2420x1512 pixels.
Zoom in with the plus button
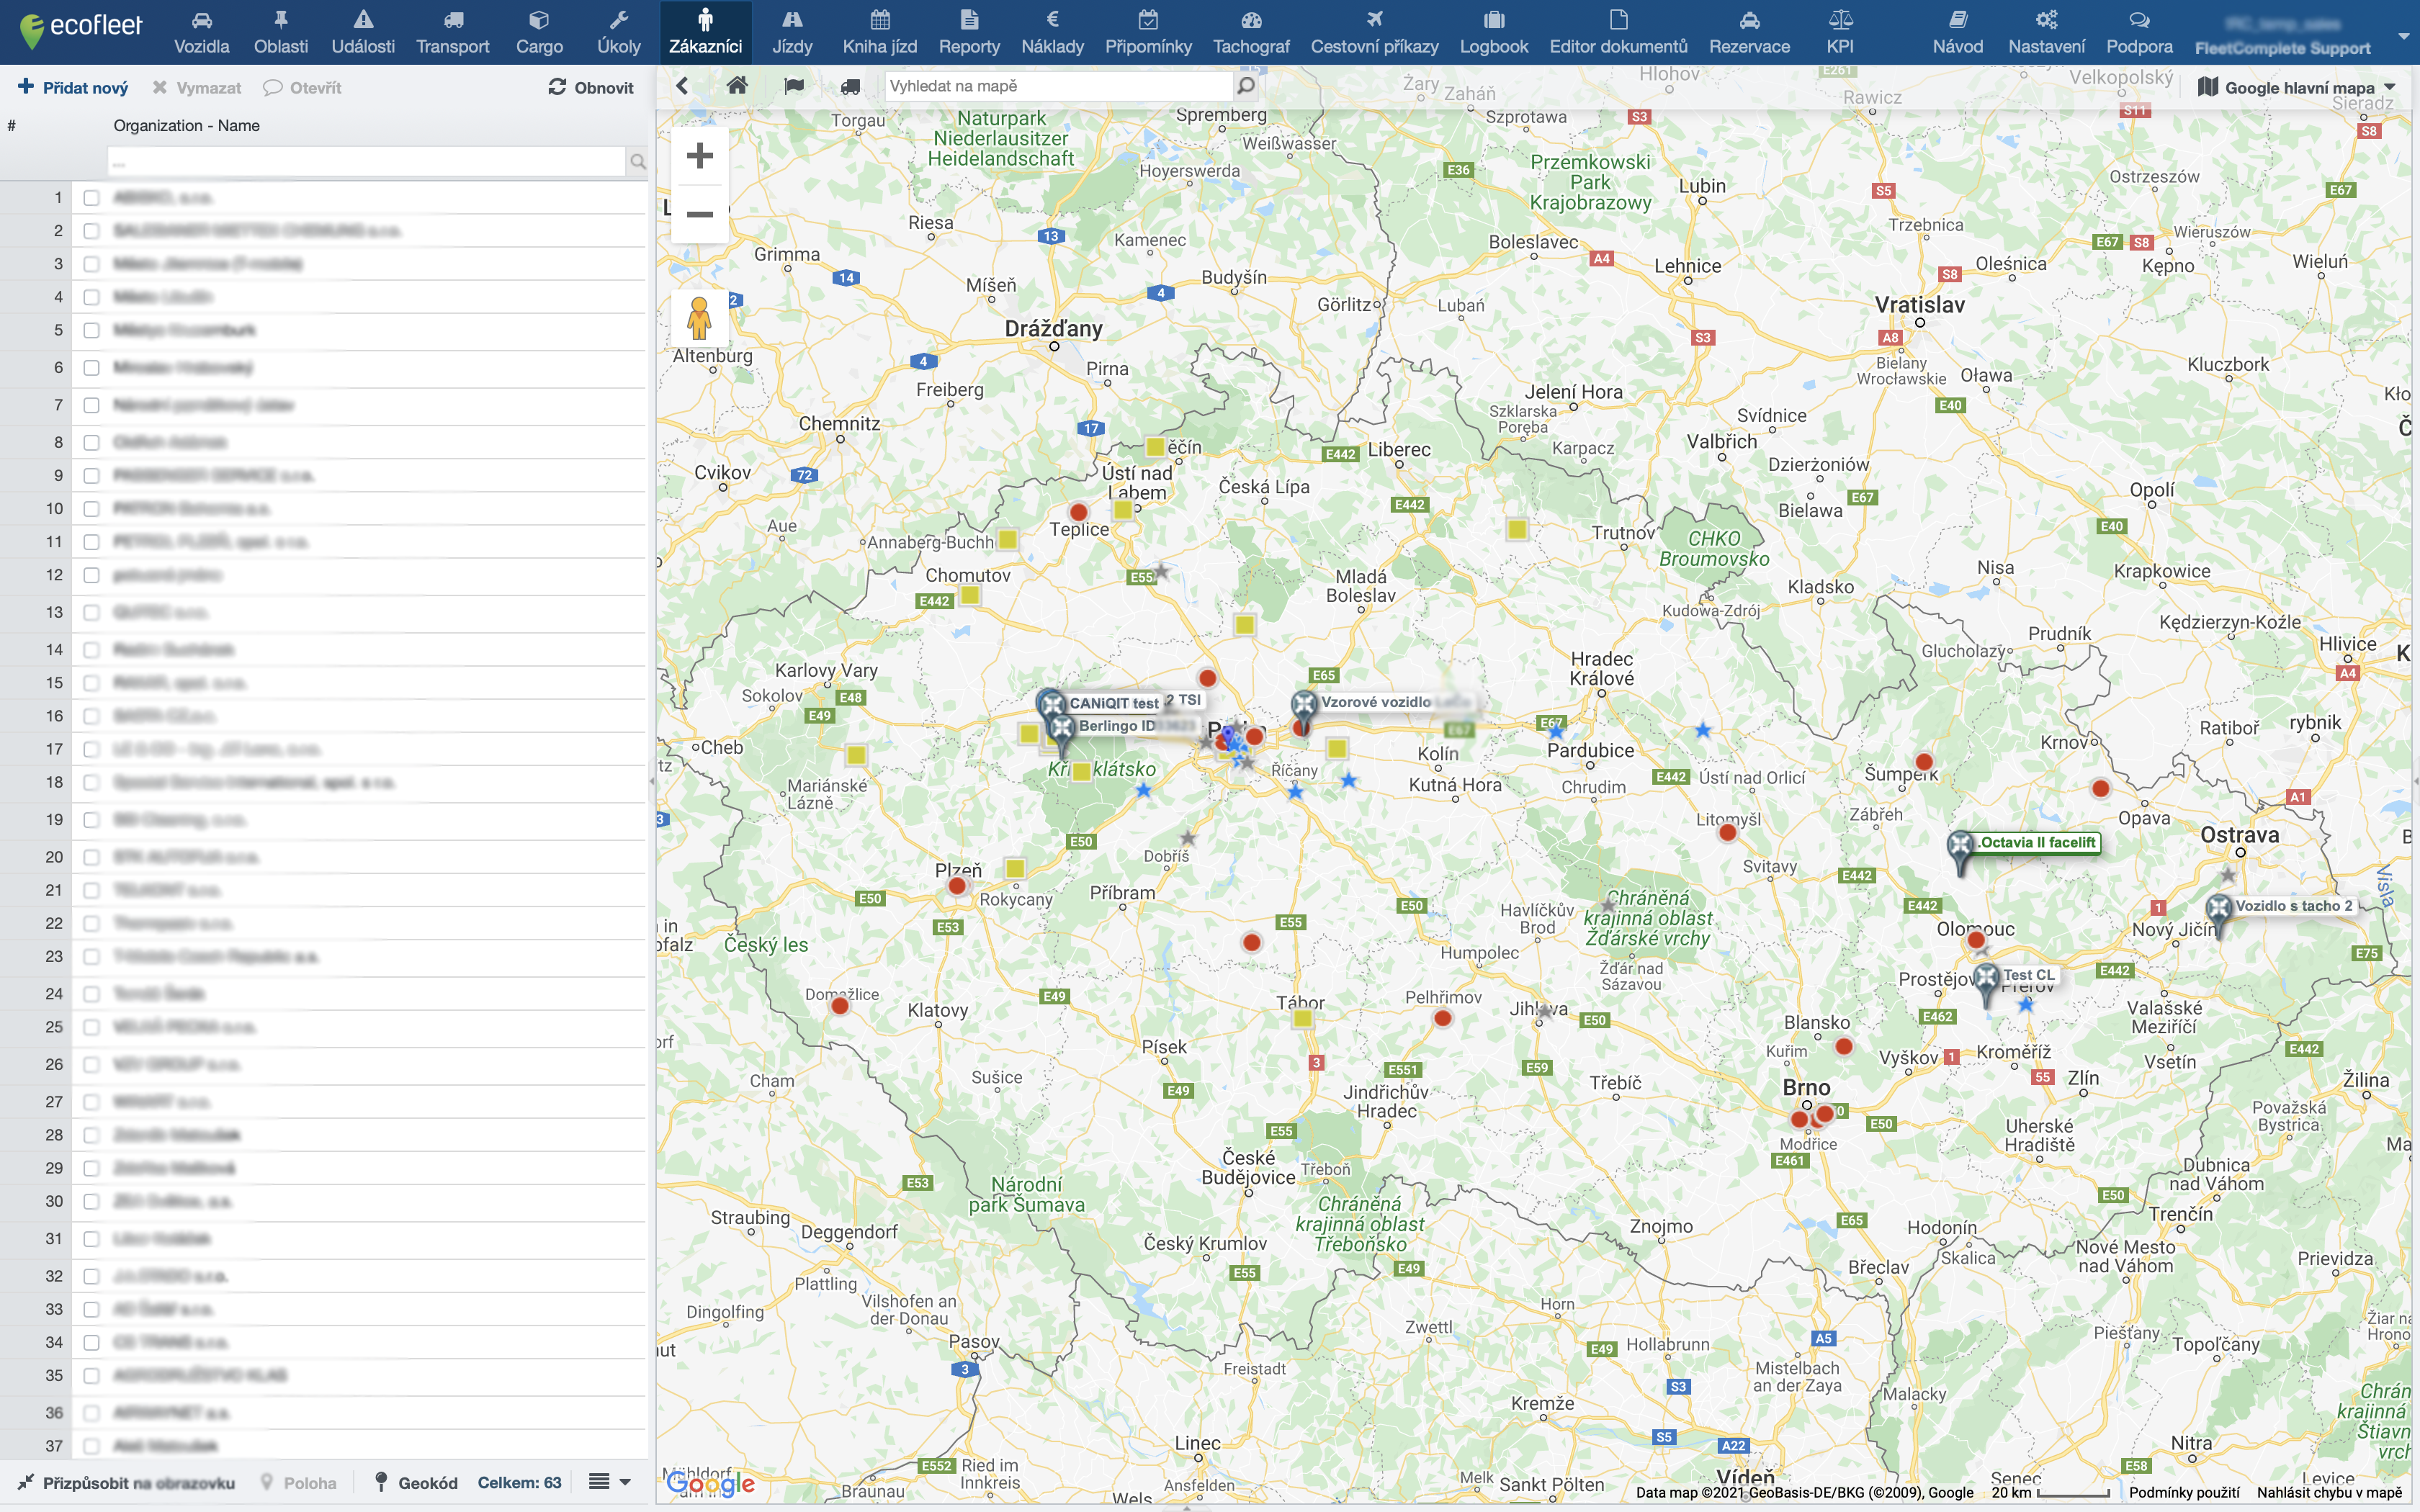[x=700, y=156]
